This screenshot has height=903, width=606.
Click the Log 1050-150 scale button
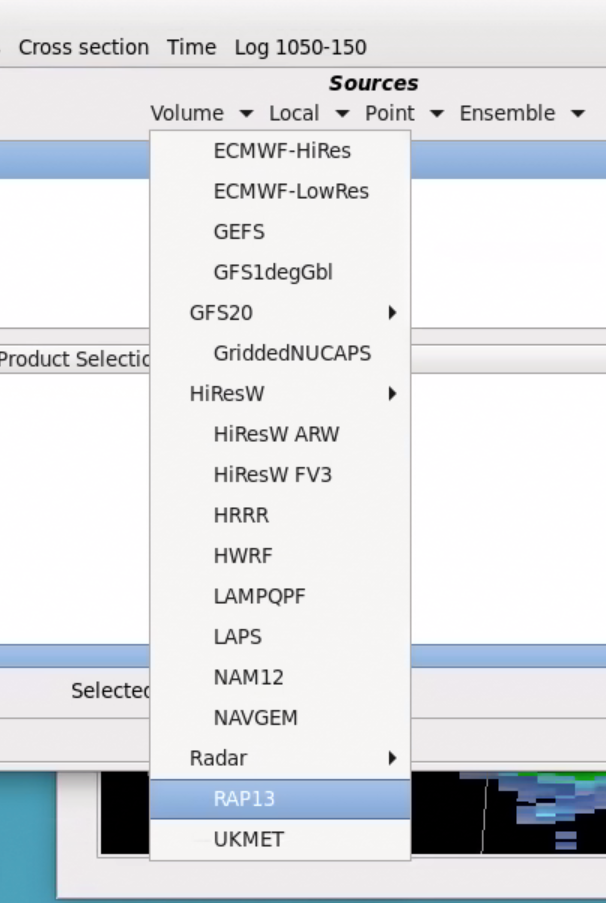point(300,47)
